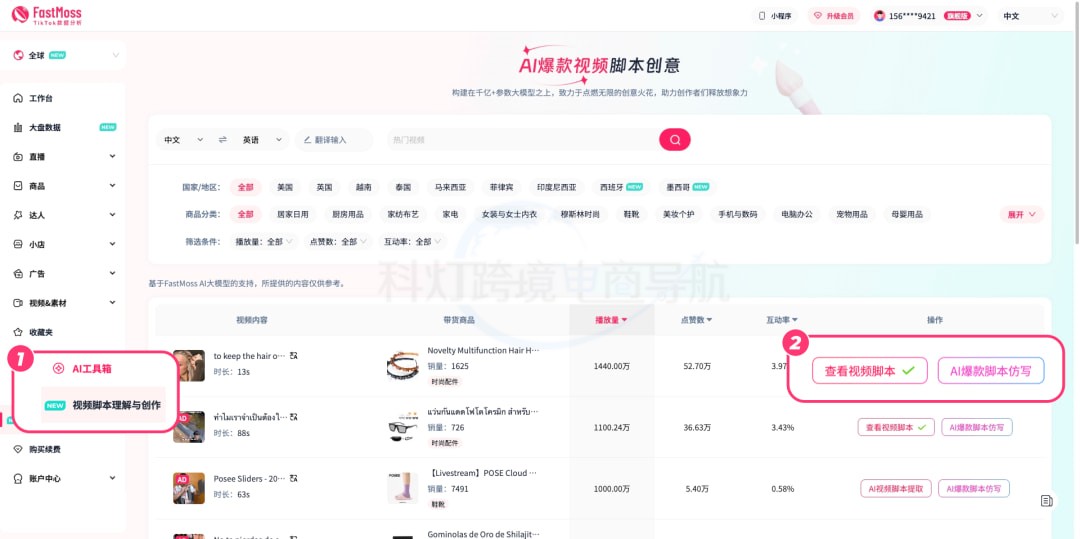Image resolution: width=1080 pixels, height=539 pixels.
Task: Click the 升级会员 button
Action: click(x=833, y=16)
